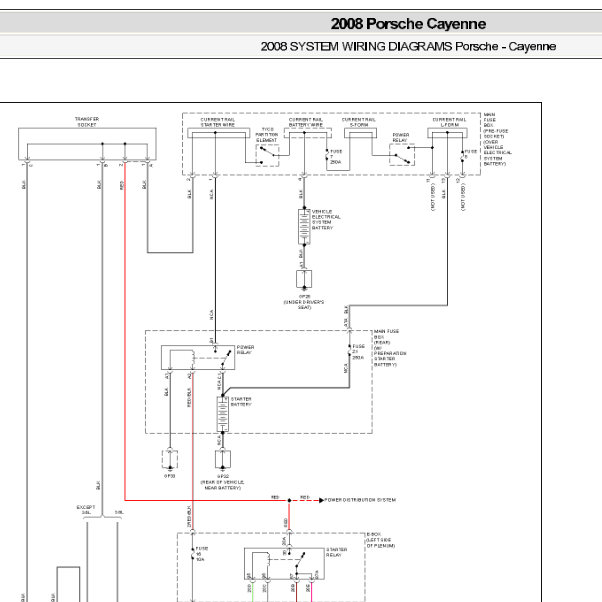The height and width of the screenshot is (602, 602).
Task: Click the "POWER DISTRIBUTION SYSTEM" reference
Action: click(x=360, y=500)
